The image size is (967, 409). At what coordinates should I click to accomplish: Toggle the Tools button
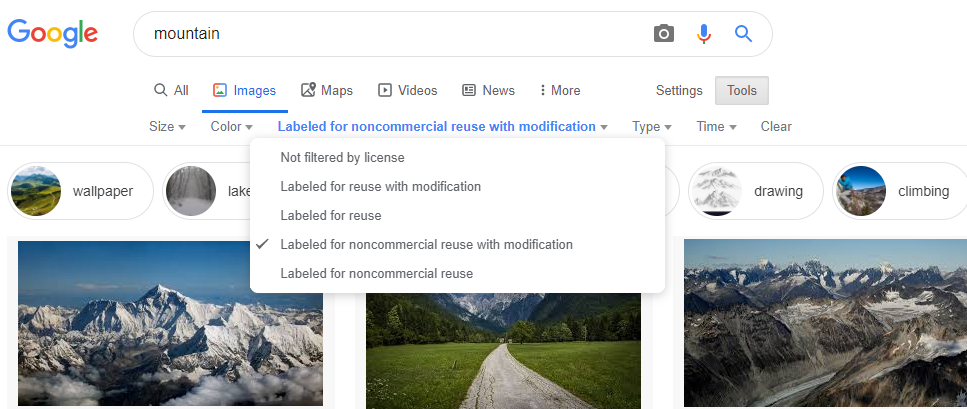pyautogui.click(x=742, y=91)
